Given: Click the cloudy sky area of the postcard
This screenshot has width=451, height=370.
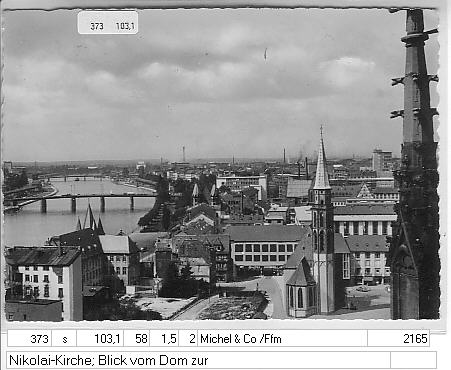Looking at the screenshot, I should coord(200,83).
